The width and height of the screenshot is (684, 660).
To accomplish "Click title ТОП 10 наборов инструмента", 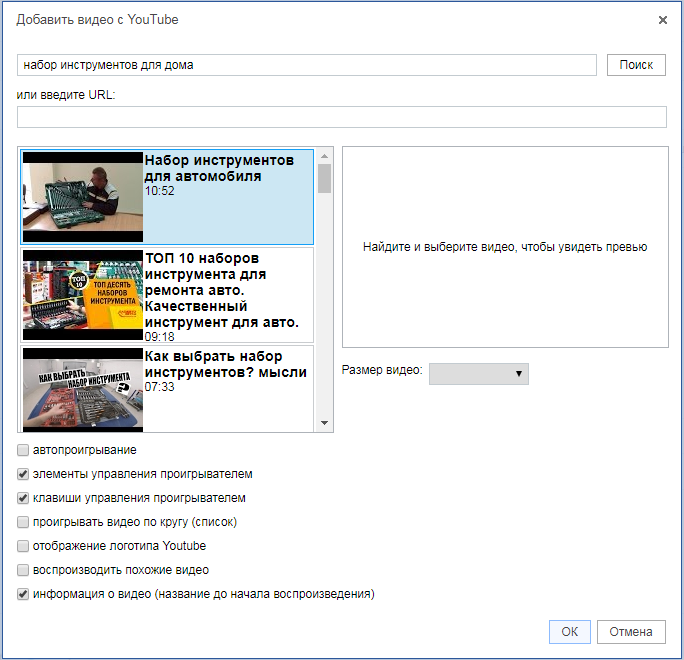I will click(222, 289).
